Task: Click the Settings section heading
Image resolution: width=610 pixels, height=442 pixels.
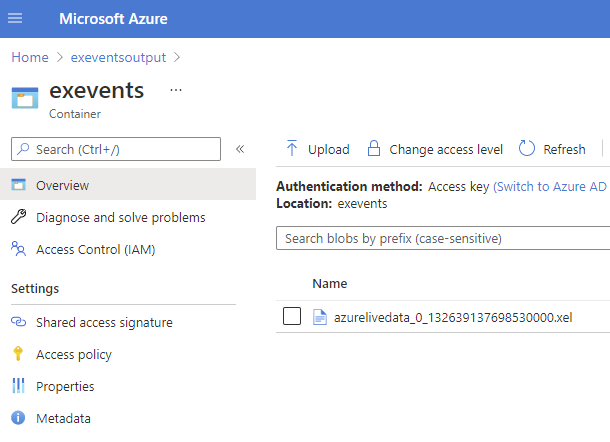Action: point(35,289)
